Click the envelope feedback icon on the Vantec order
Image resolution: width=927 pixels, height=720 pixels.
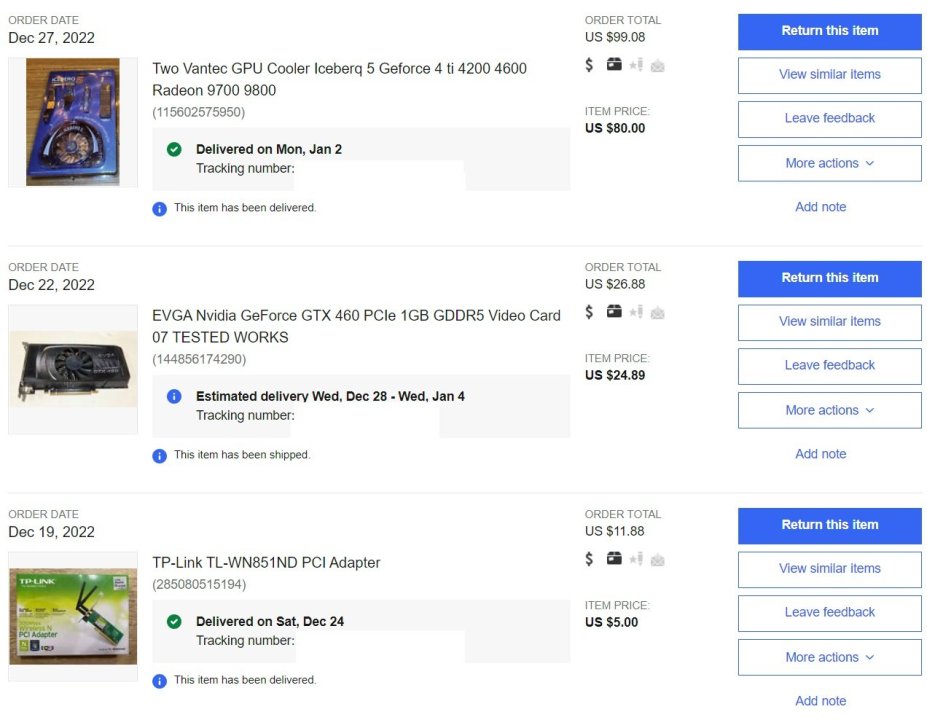tap(657, 66)
